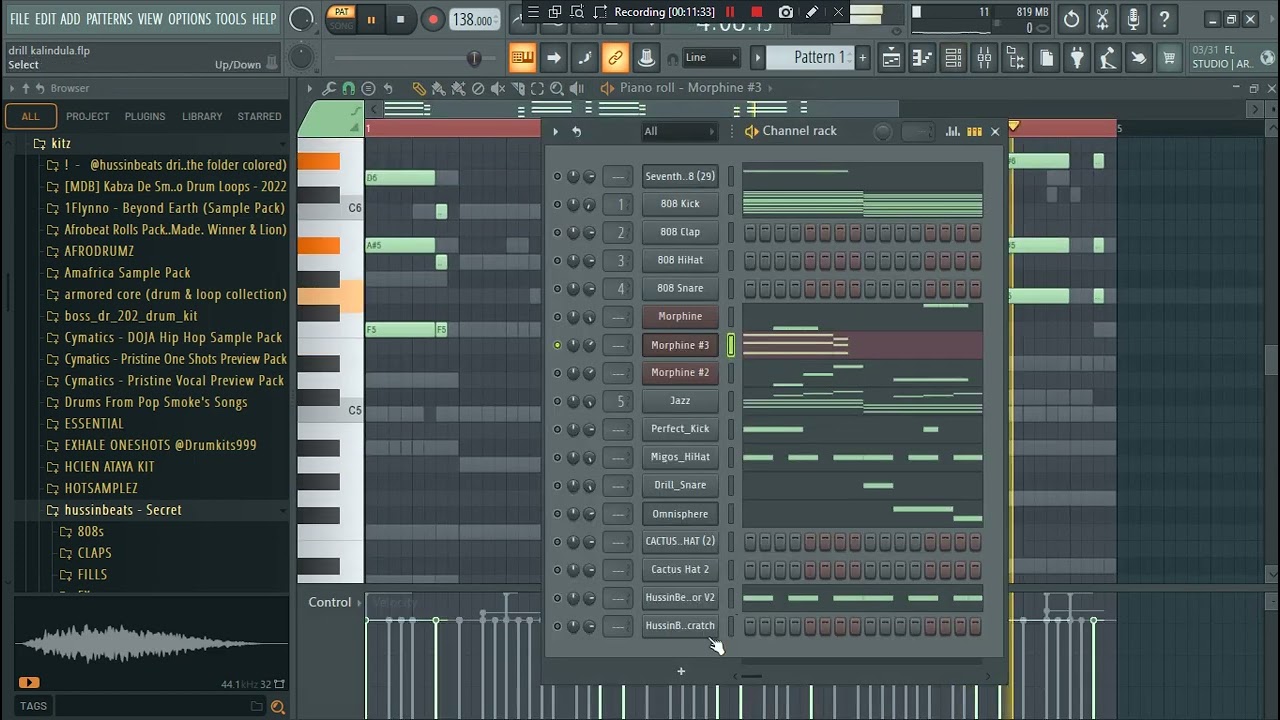Select the Morphine #2 channel selector LED
The height and width of the screenshot is (720, 1280).
pos(731,373)
